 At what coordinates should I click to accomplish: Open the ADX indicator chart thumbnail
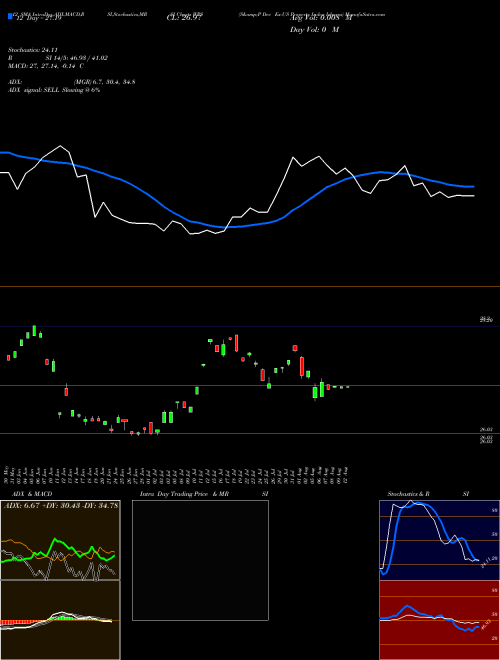click(x=60, y=540)
